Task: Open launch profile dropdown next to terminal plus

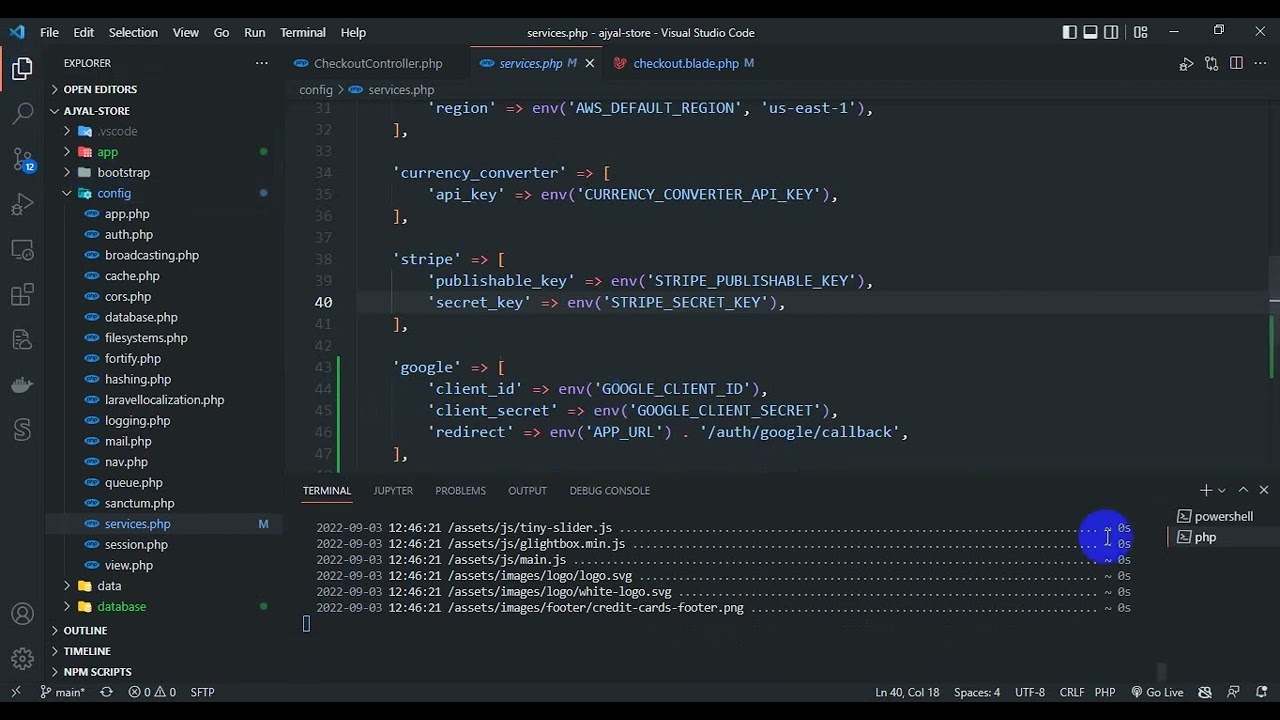Action: click(x=1222, y=490)
